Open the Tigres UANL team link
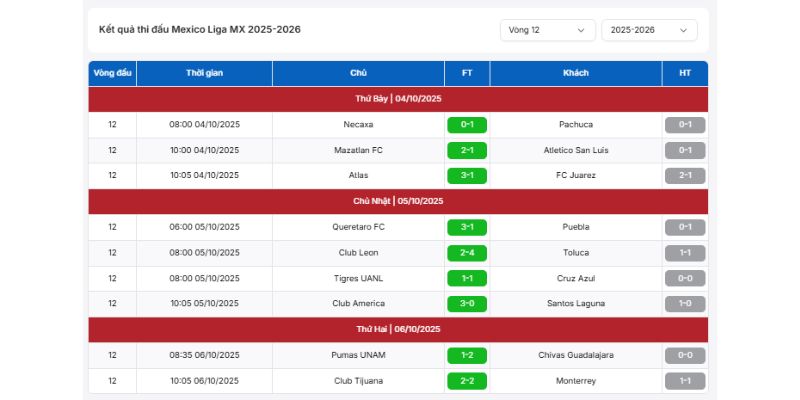The height and width of the screenshot is (400, 800). tap(358, 278)
